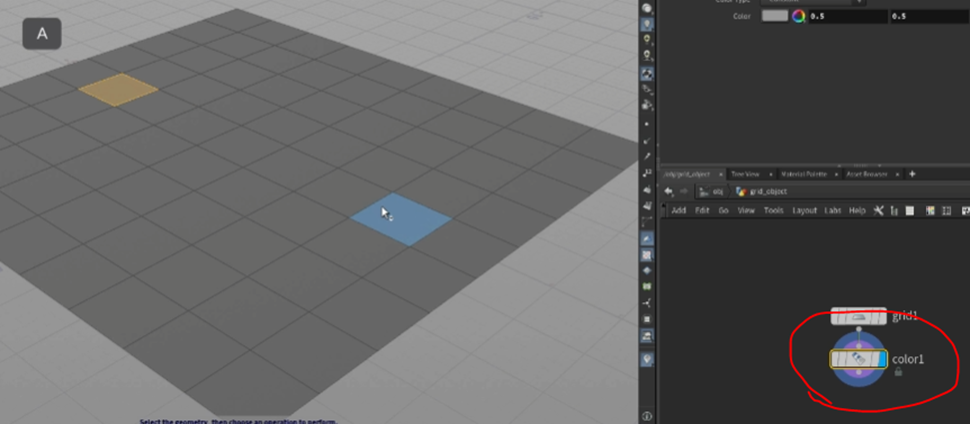Screen dimensions: 970x424
Task: Click the diamond-shaped display option icon
Action: point(647,270)
